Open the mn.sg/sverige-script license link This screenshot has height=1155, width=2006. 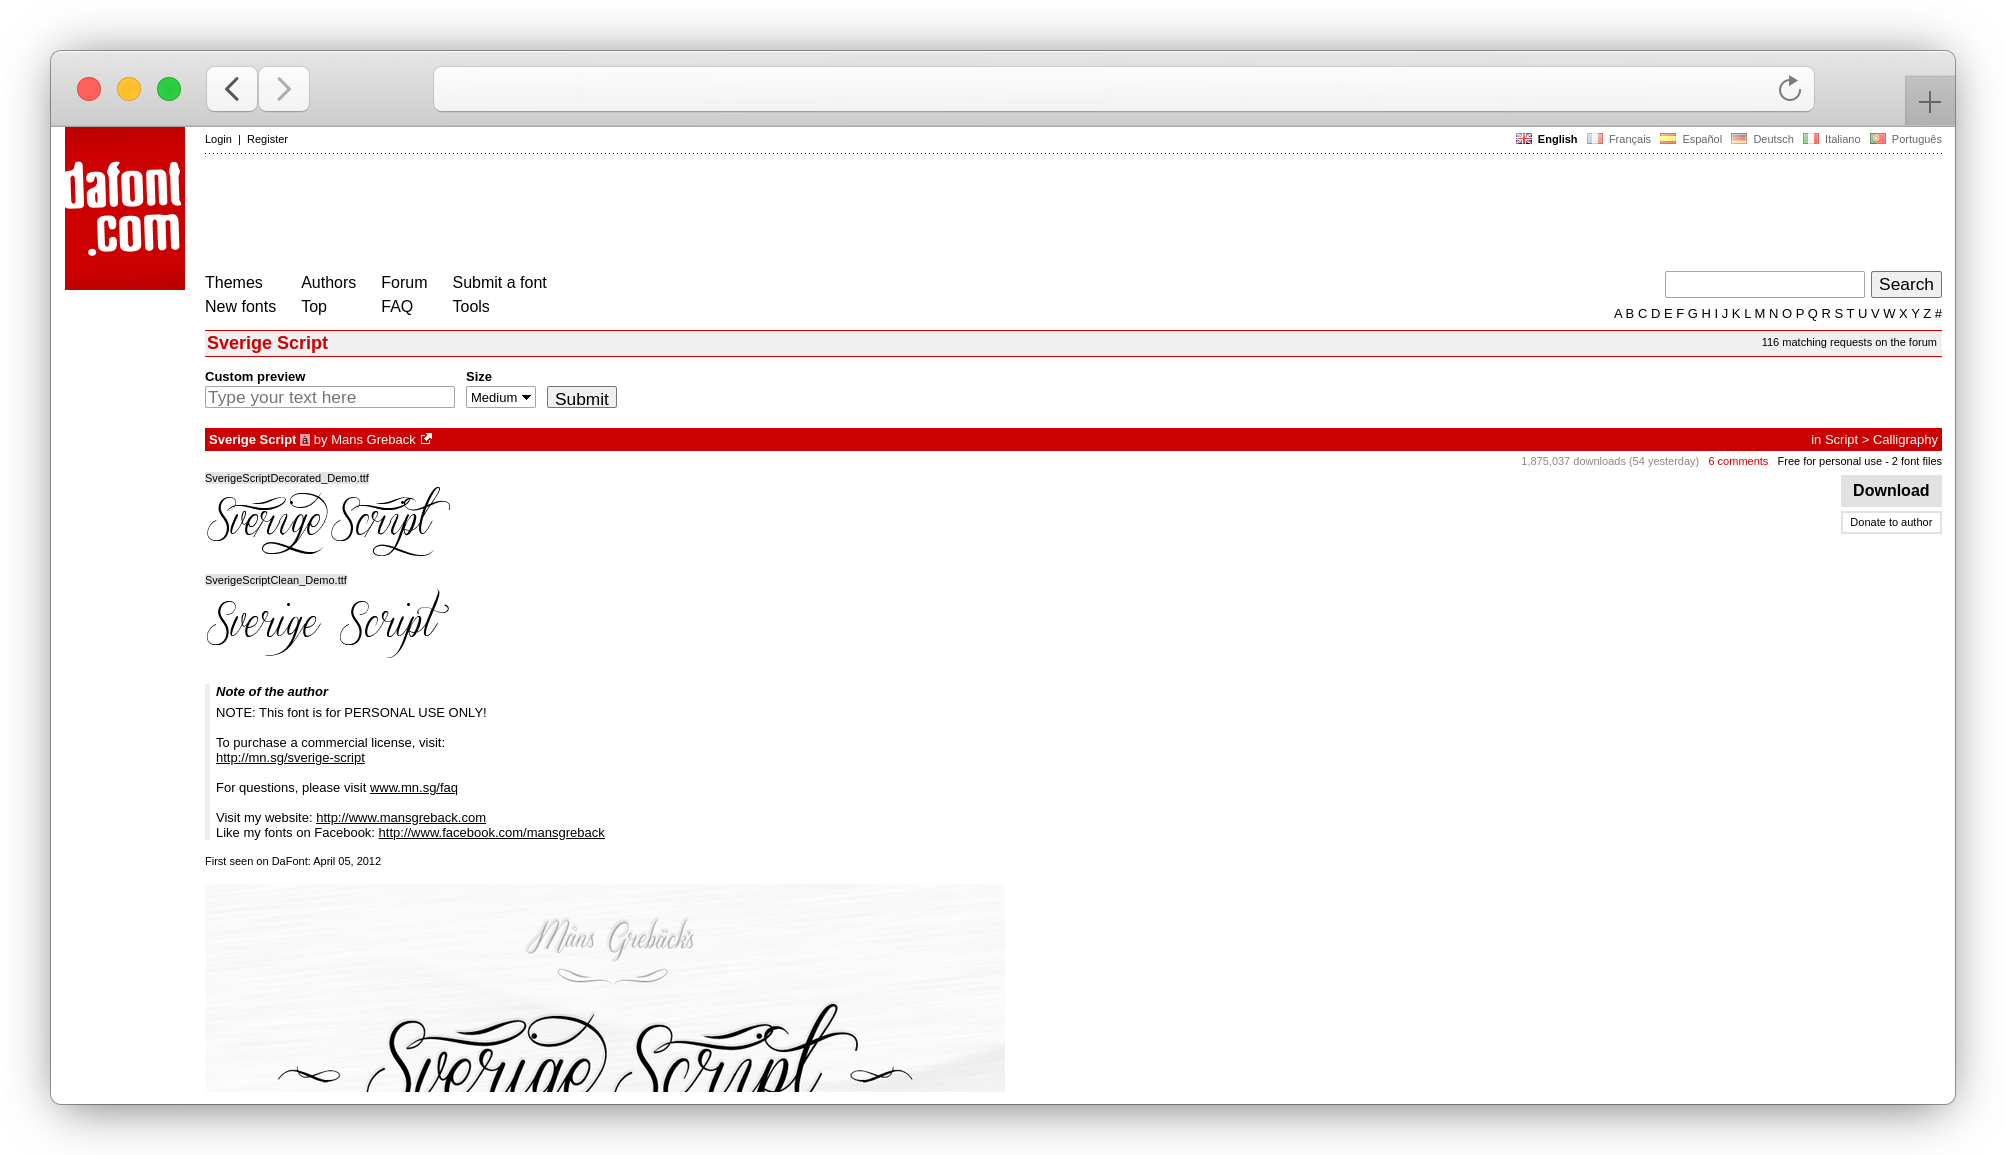[290, 758]
